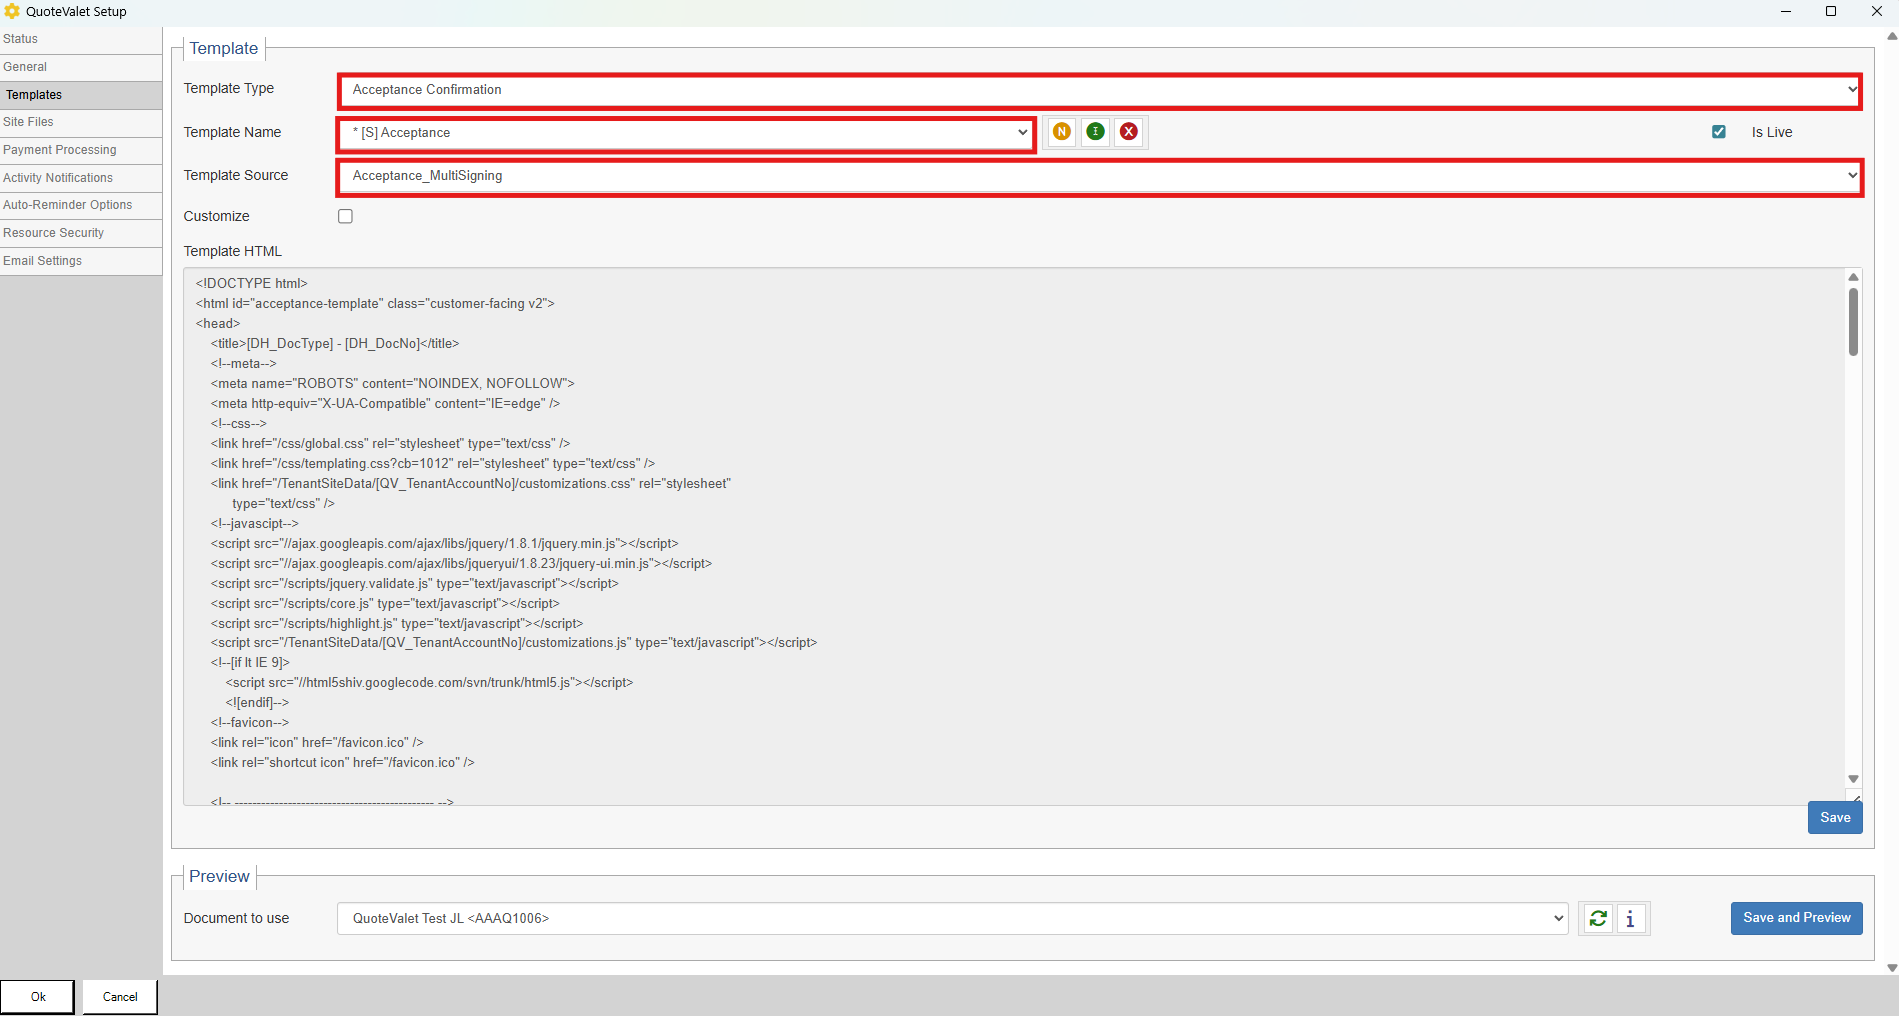Refresh the preview document list
The image size is (1899, 1016).
(1597, 918)
